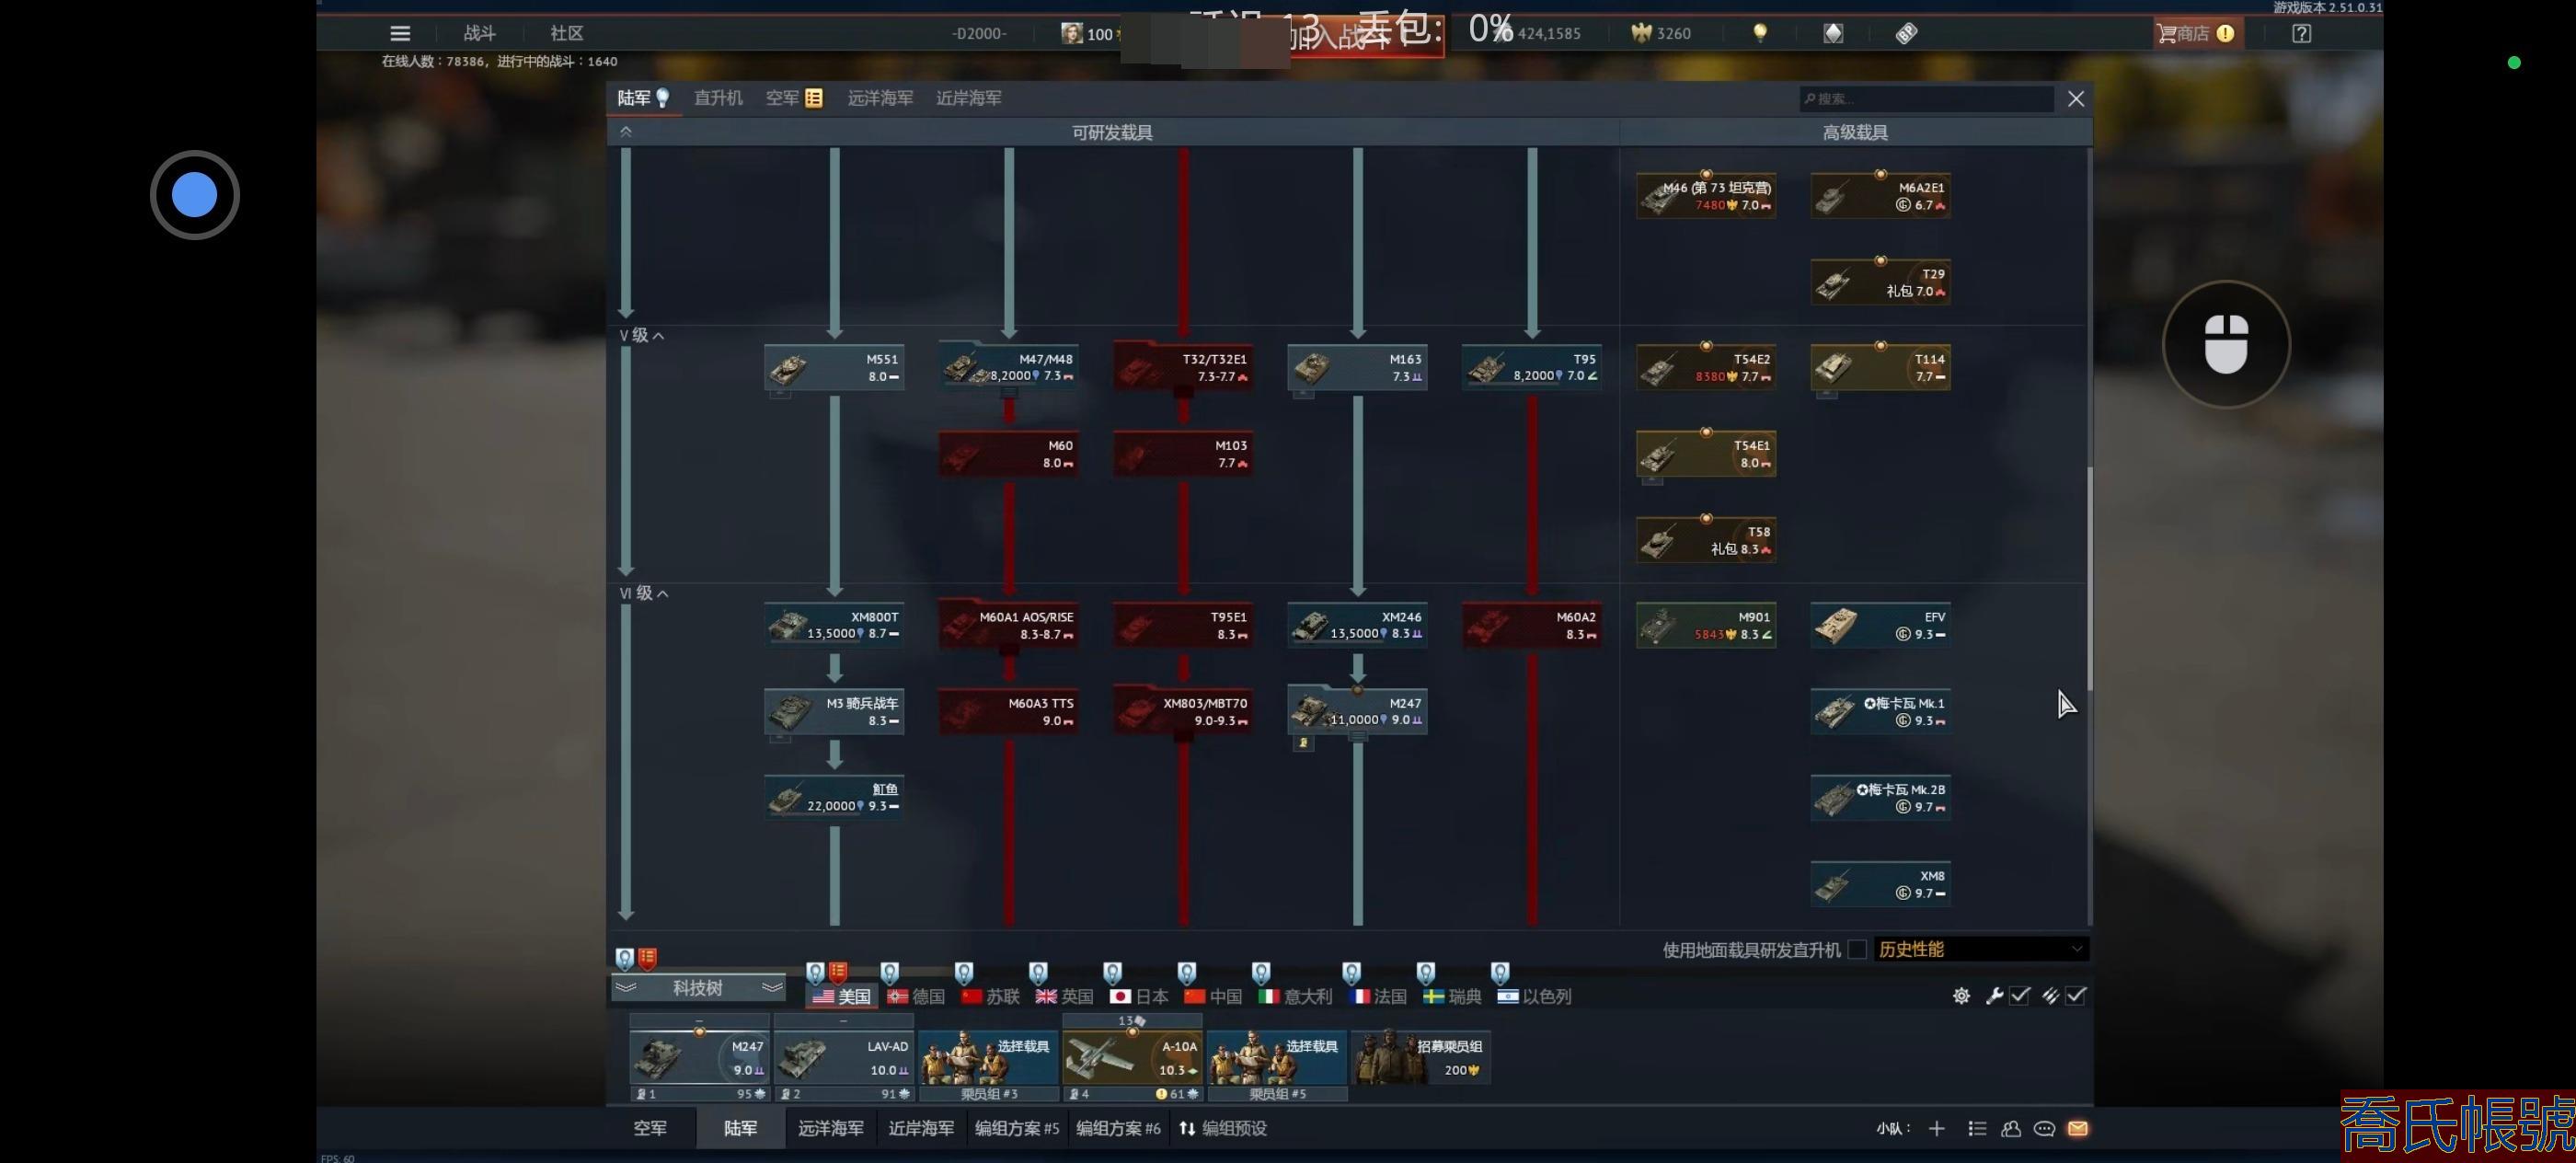Click the tech tree vertical scrollbar
Viewport: 2576px width, 1163px height.
click(x=2089, y=579)
